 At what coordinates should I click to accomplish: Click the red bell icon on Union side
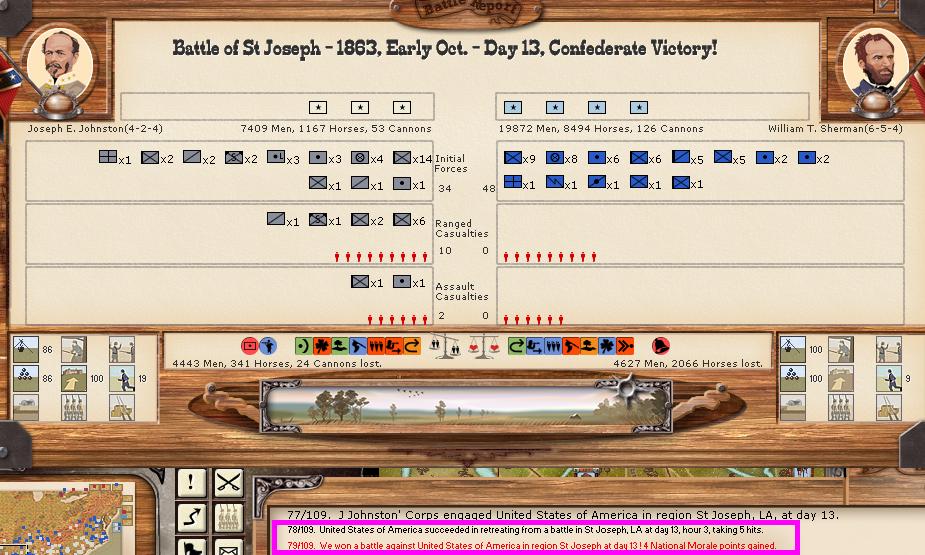coord(660,346)
